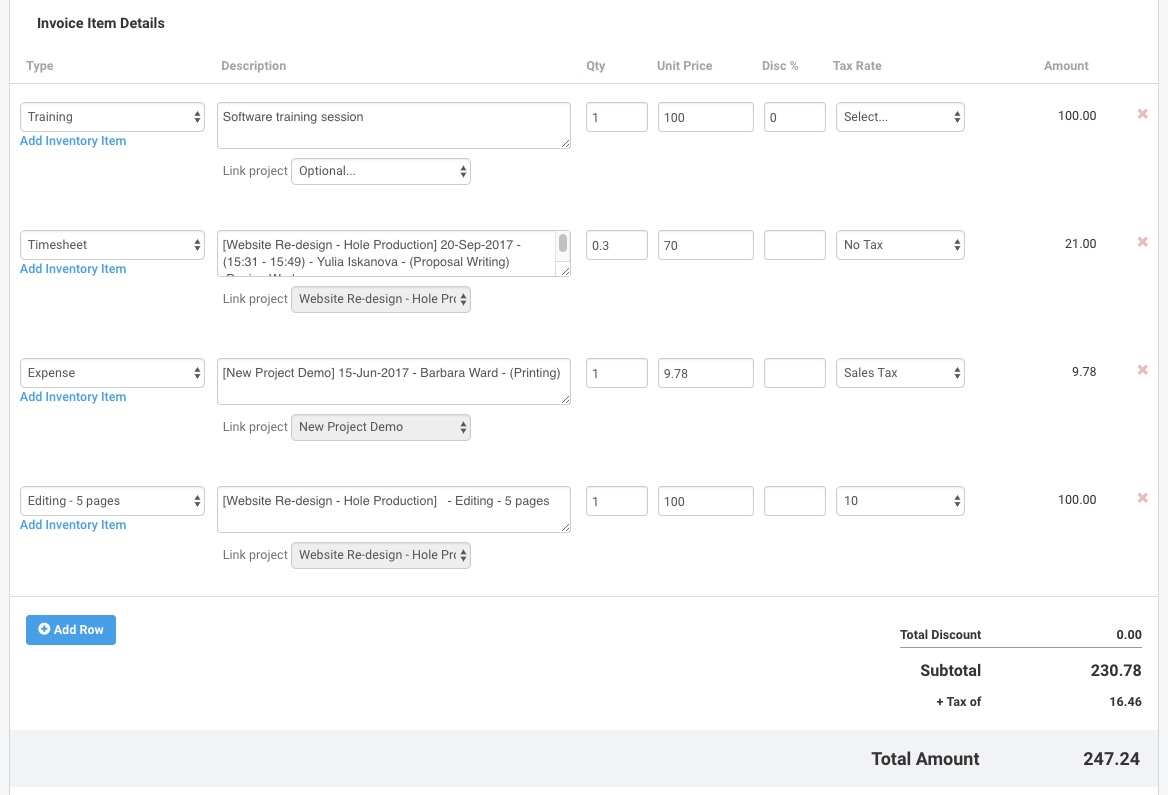The height and width of the screenshot is (795, 1168).
Task: Click the unit price field showing 70
Action: pyautogui.click(x=705, y=245)
